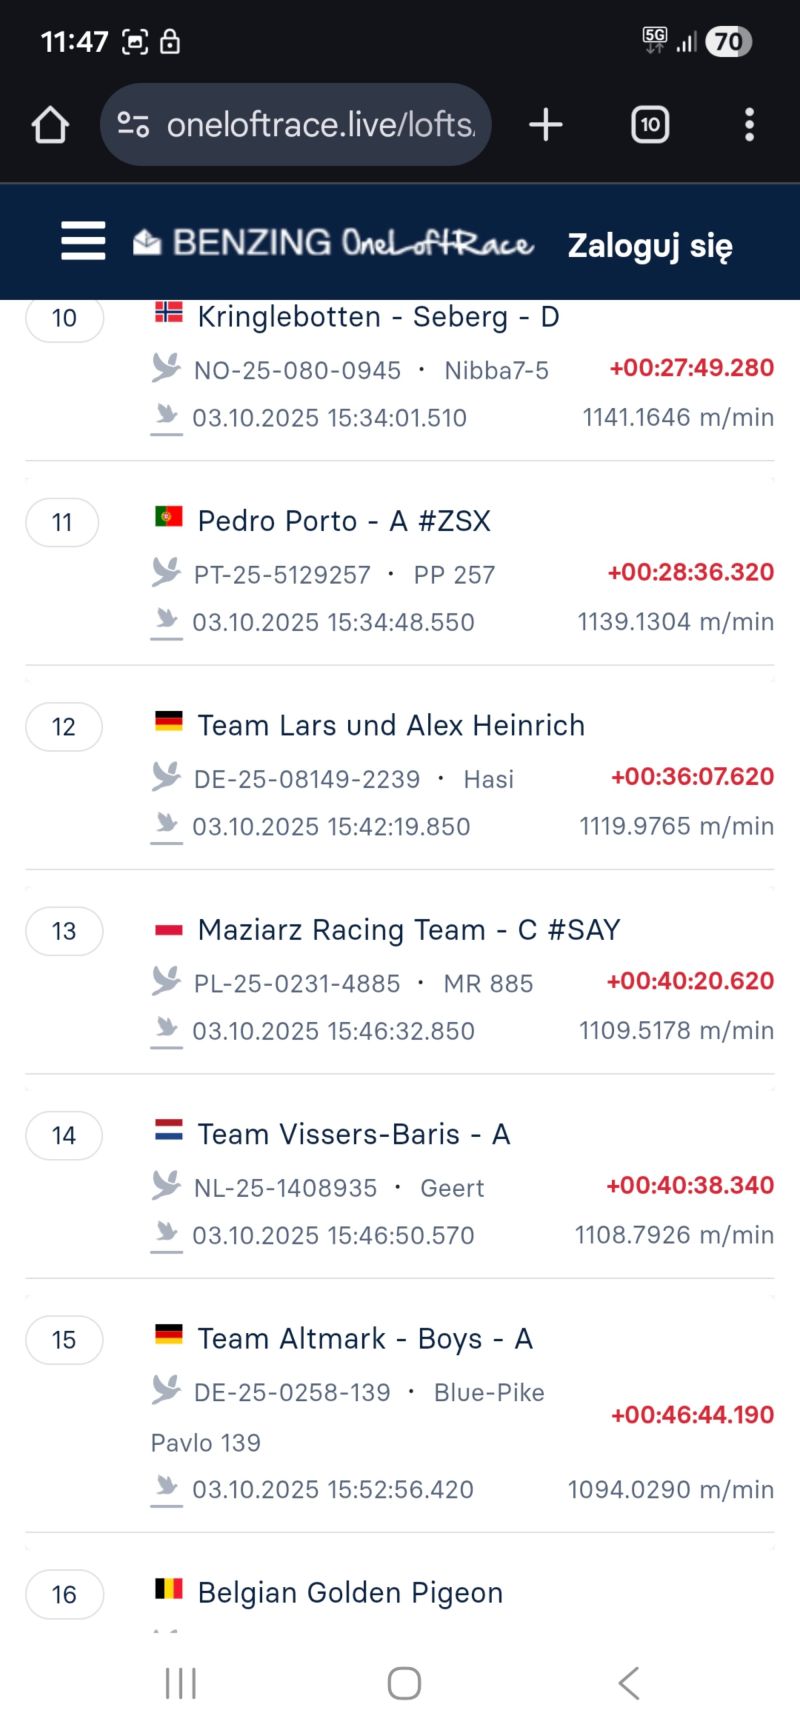Click the Zaloguj się login link
Viewport: 800px width, 1733px height.
[650, 245]
